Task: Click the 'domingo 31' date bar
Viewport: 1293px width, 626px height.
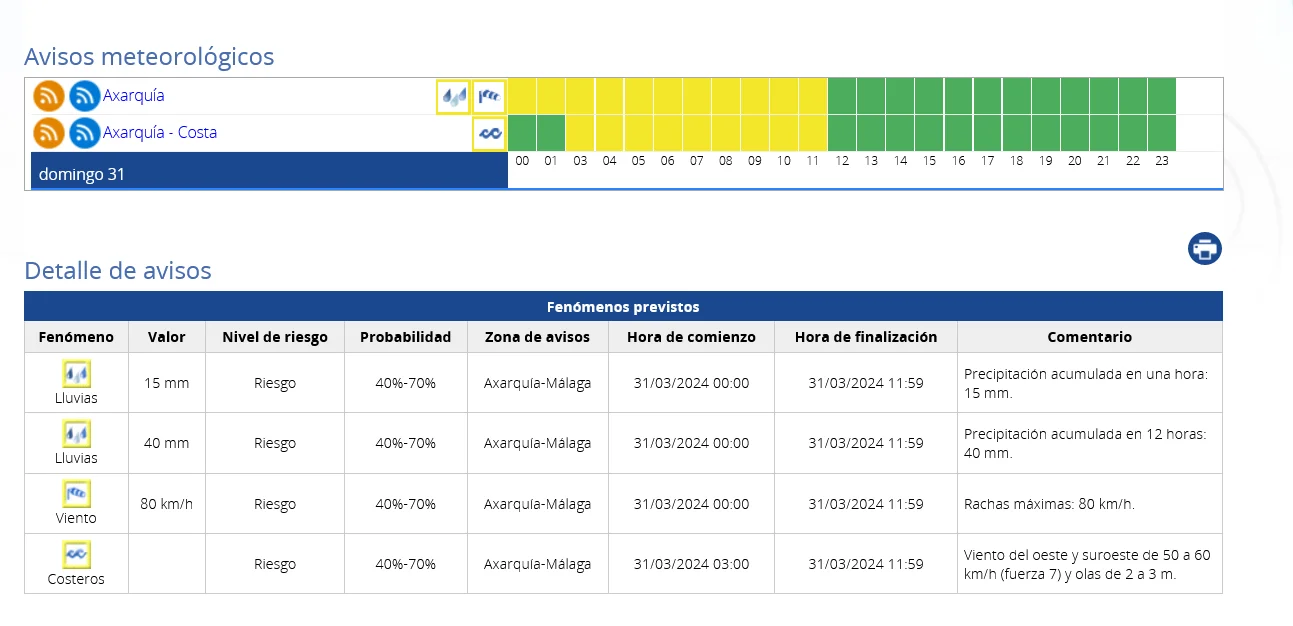Action: (x=270, y=170)
